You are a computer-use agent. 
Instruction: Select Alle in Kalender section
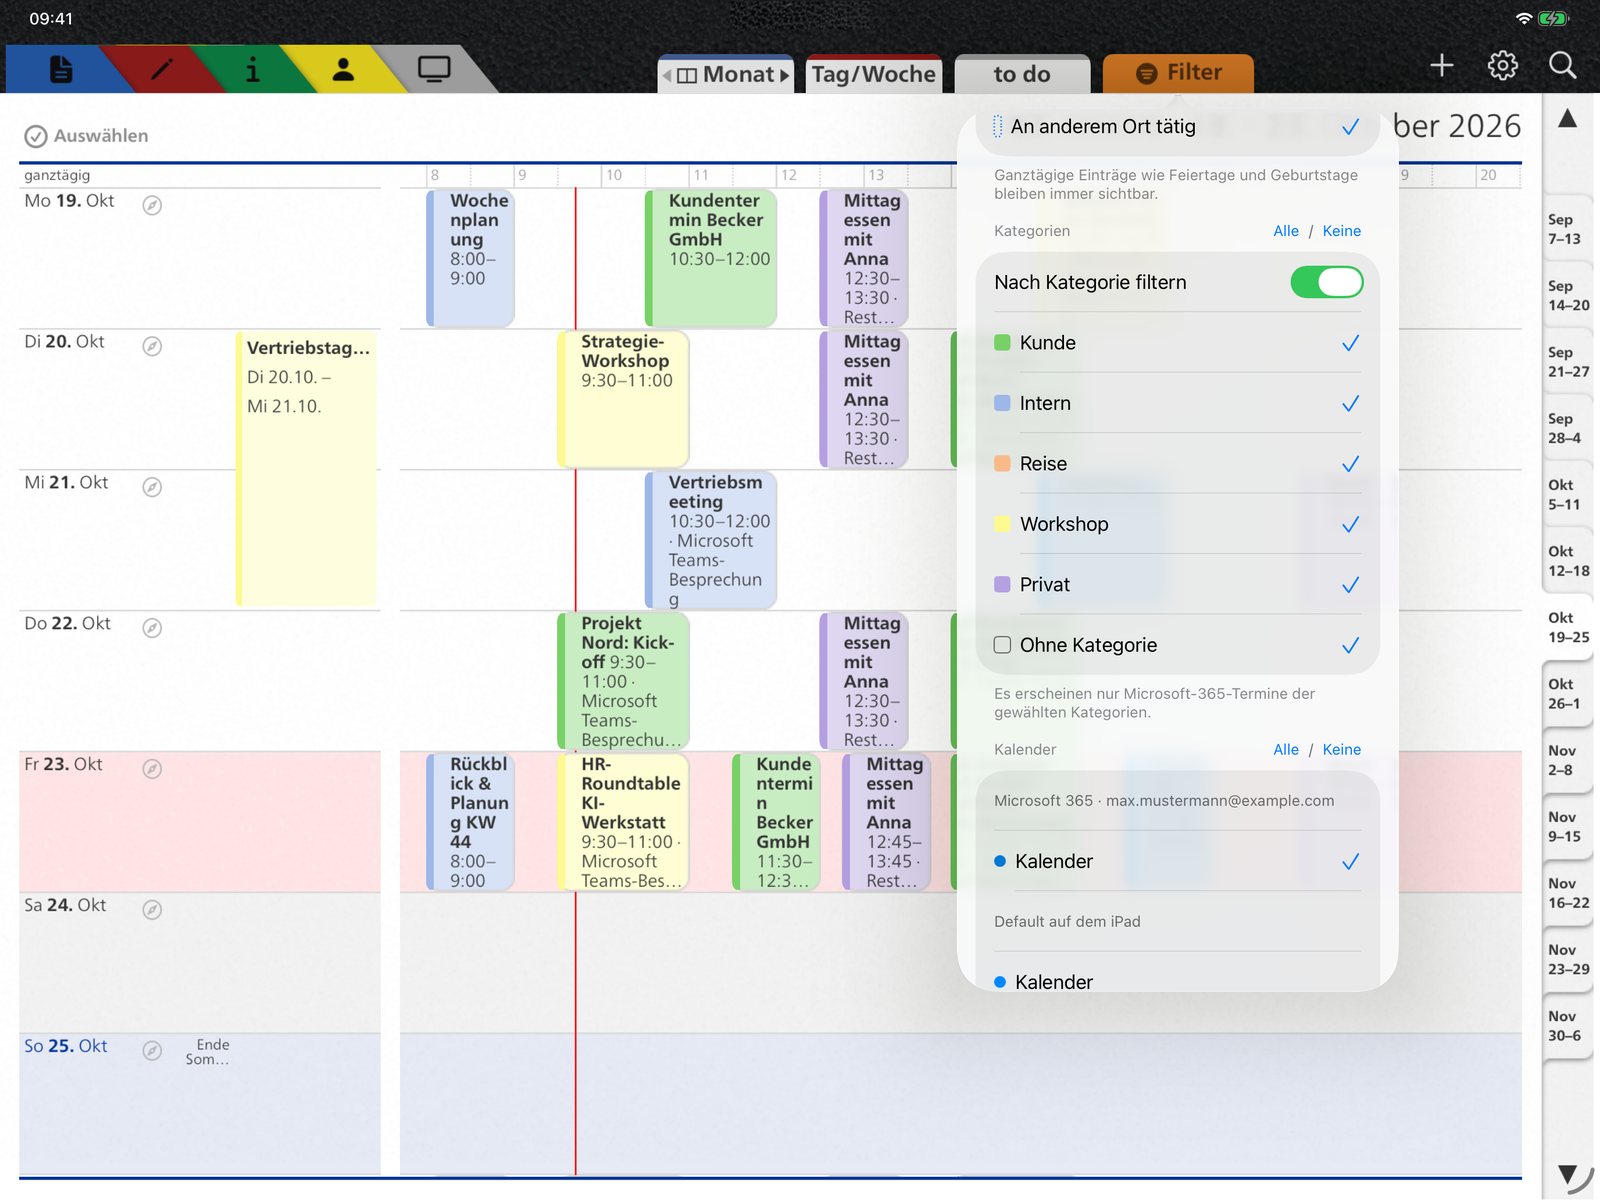(1286, 750)
